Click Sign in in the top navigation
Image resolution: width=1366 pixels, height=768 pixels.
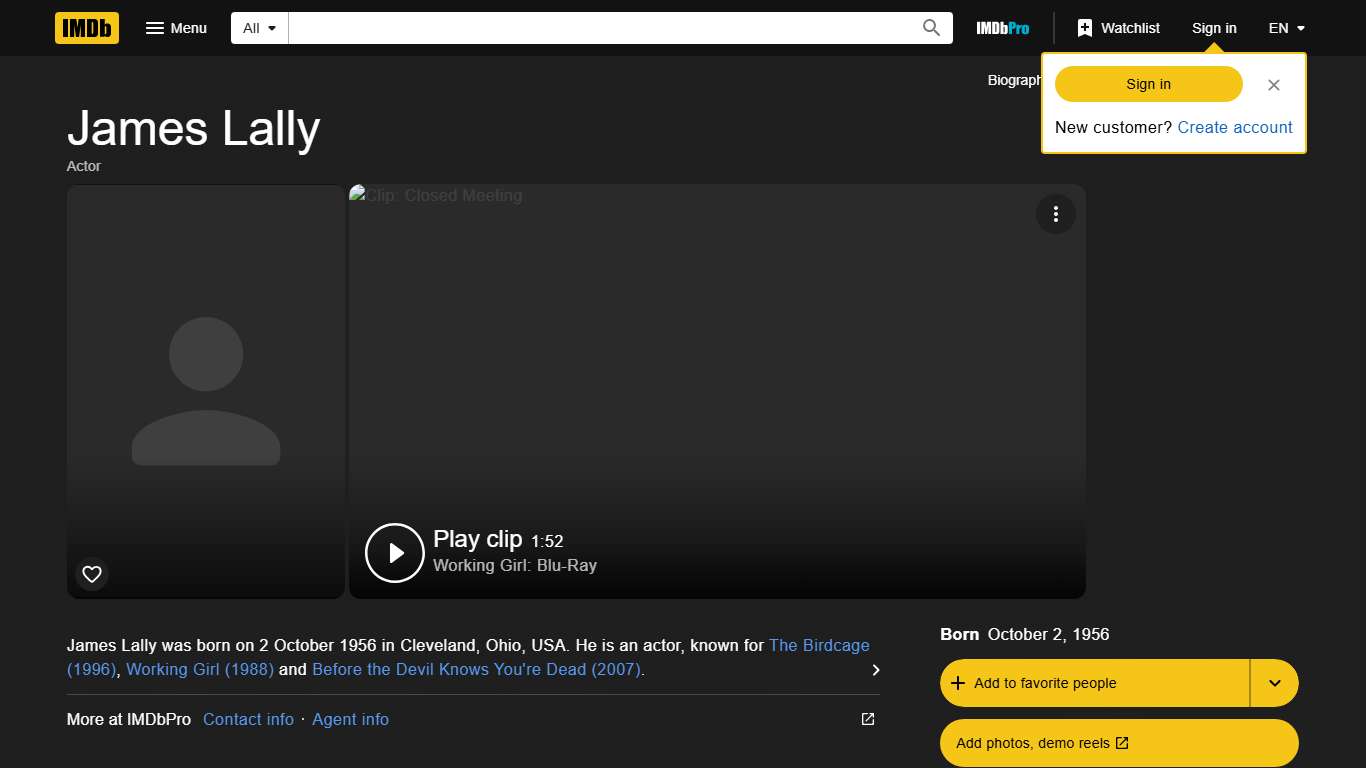tap(1214, 28)
